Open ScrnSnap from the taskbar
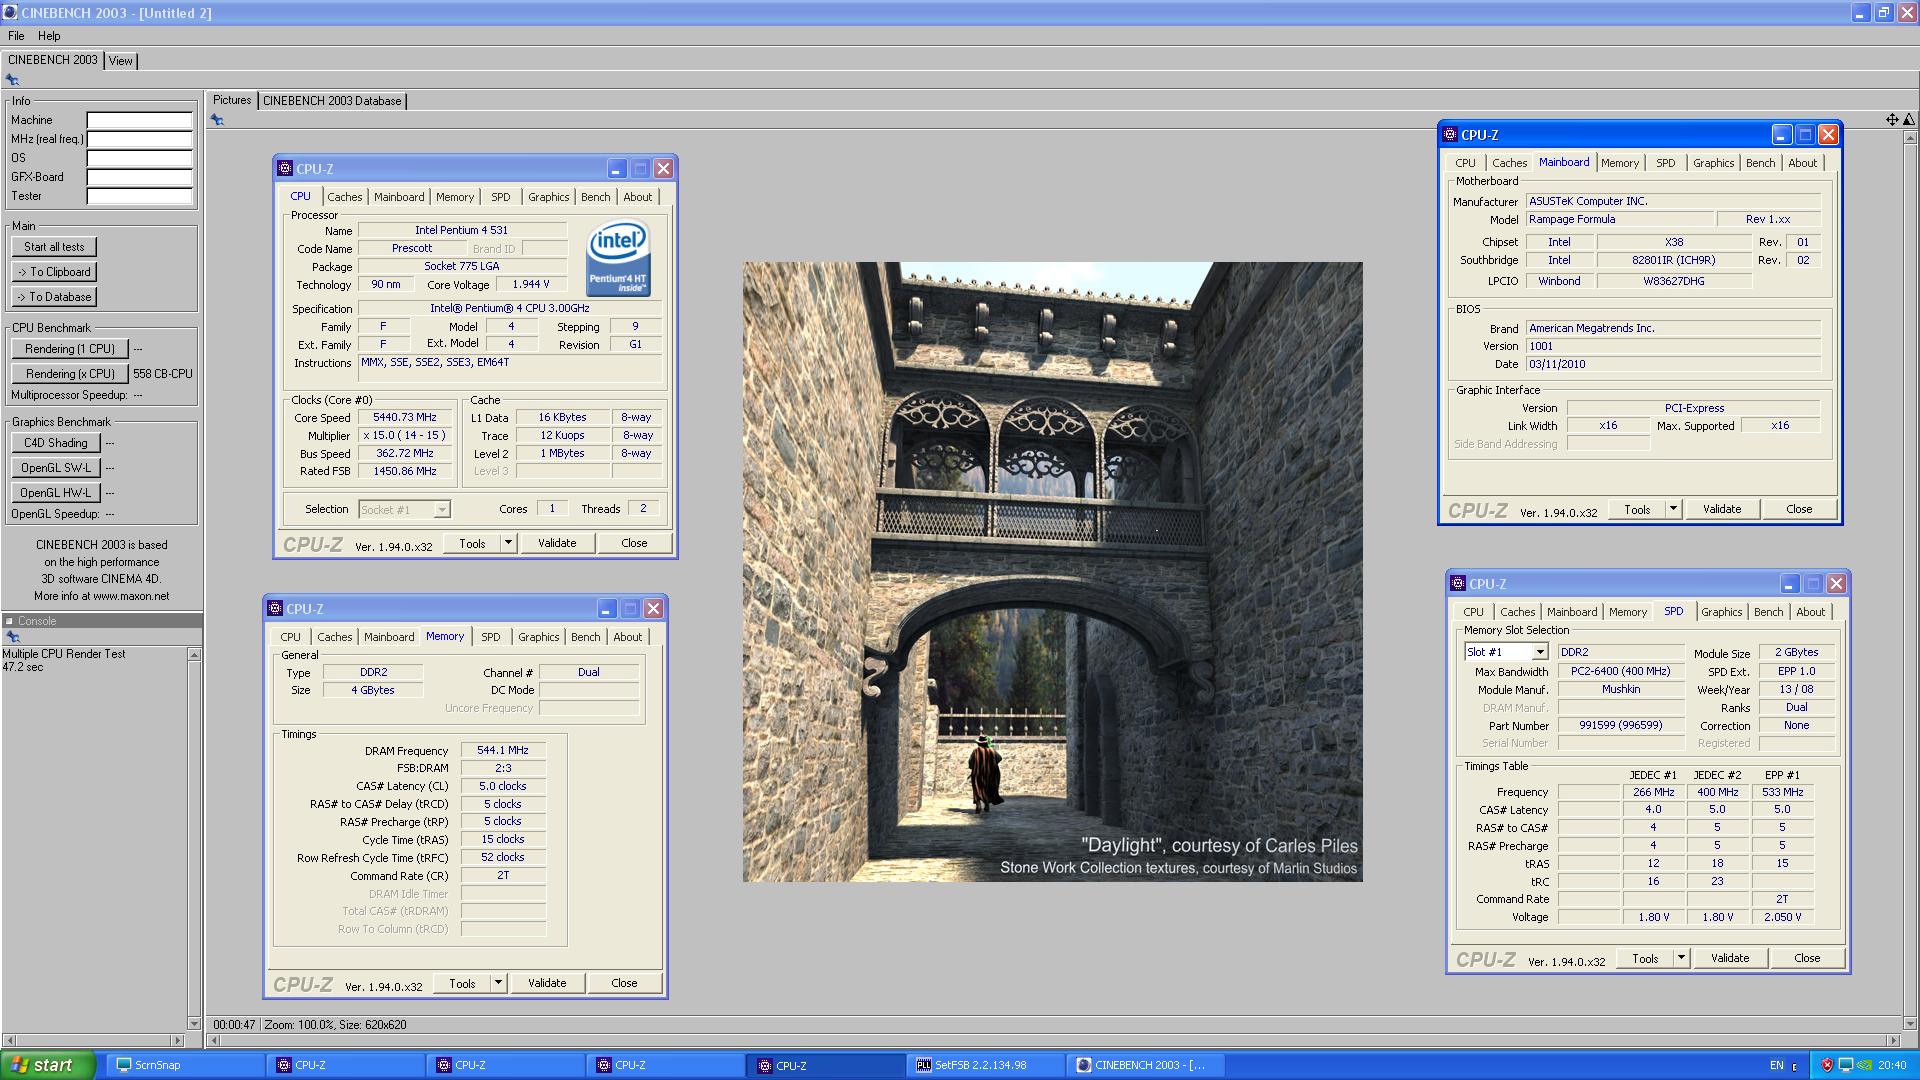 [185, 1065]
